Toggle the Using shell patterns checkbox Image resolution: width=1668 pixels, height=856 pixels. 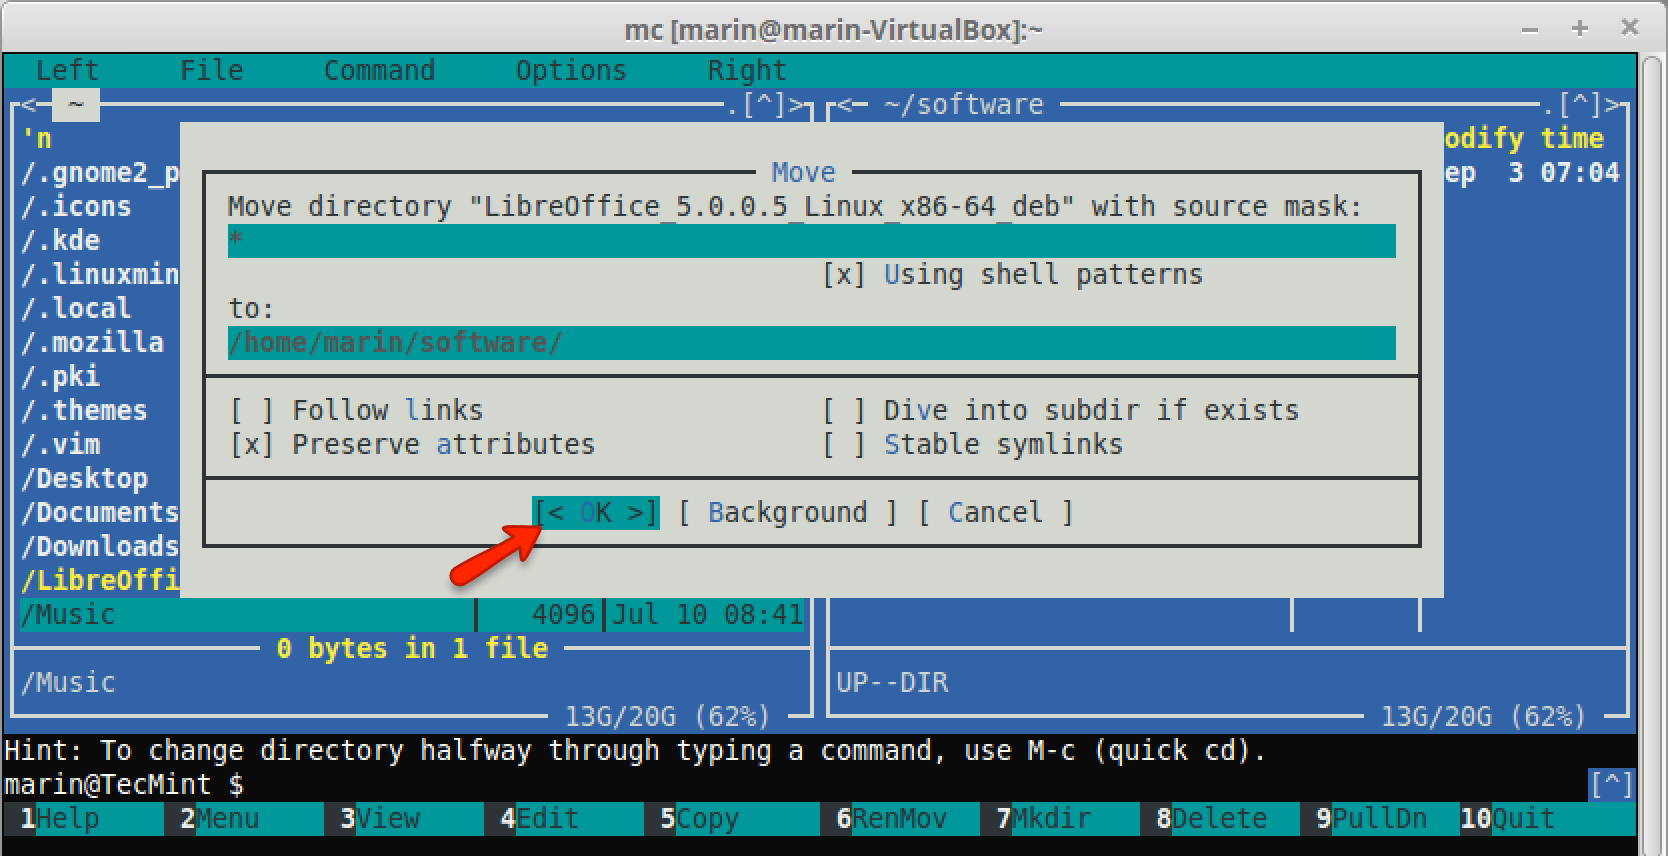tap(843, 275)
